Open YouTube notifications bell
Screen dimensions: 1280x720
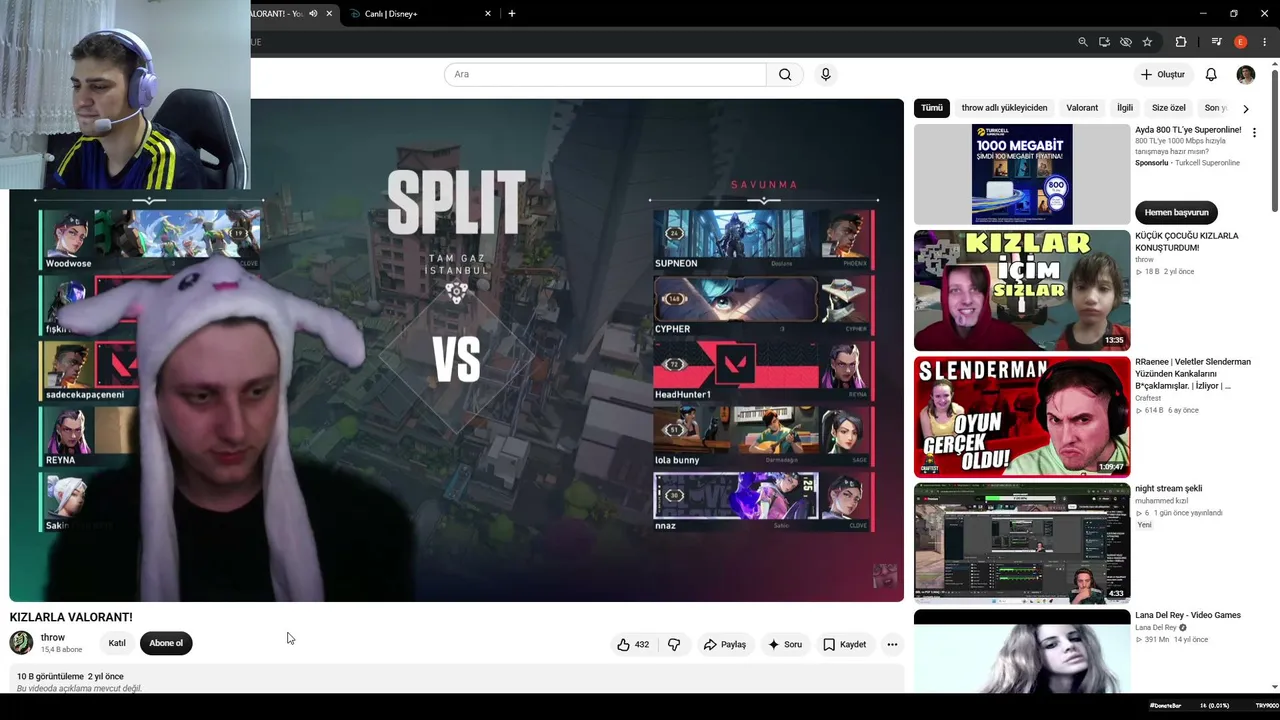click(x=1211, y=74)
